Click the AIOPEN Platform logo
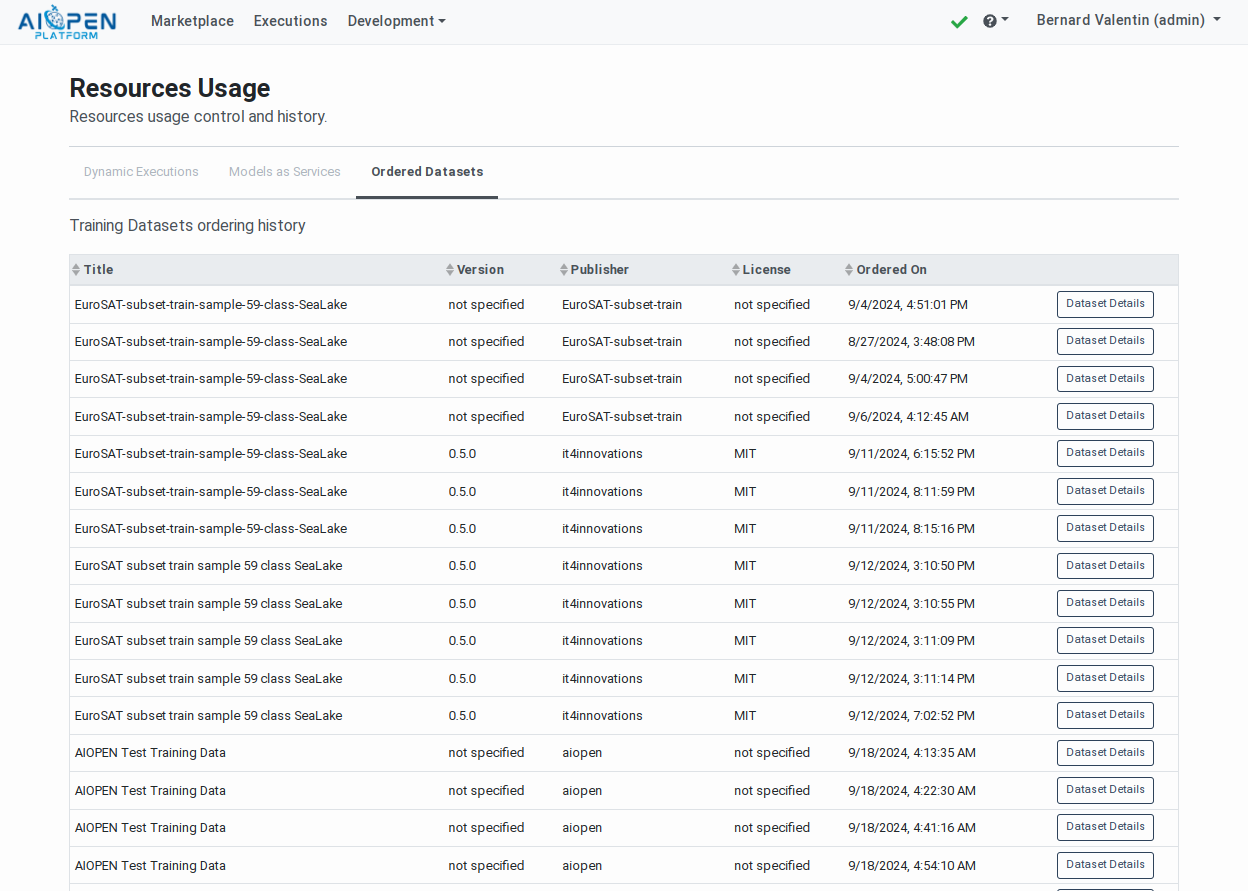Image resolution: width=1248 pixels, height=891 pixels. (67, 21)
